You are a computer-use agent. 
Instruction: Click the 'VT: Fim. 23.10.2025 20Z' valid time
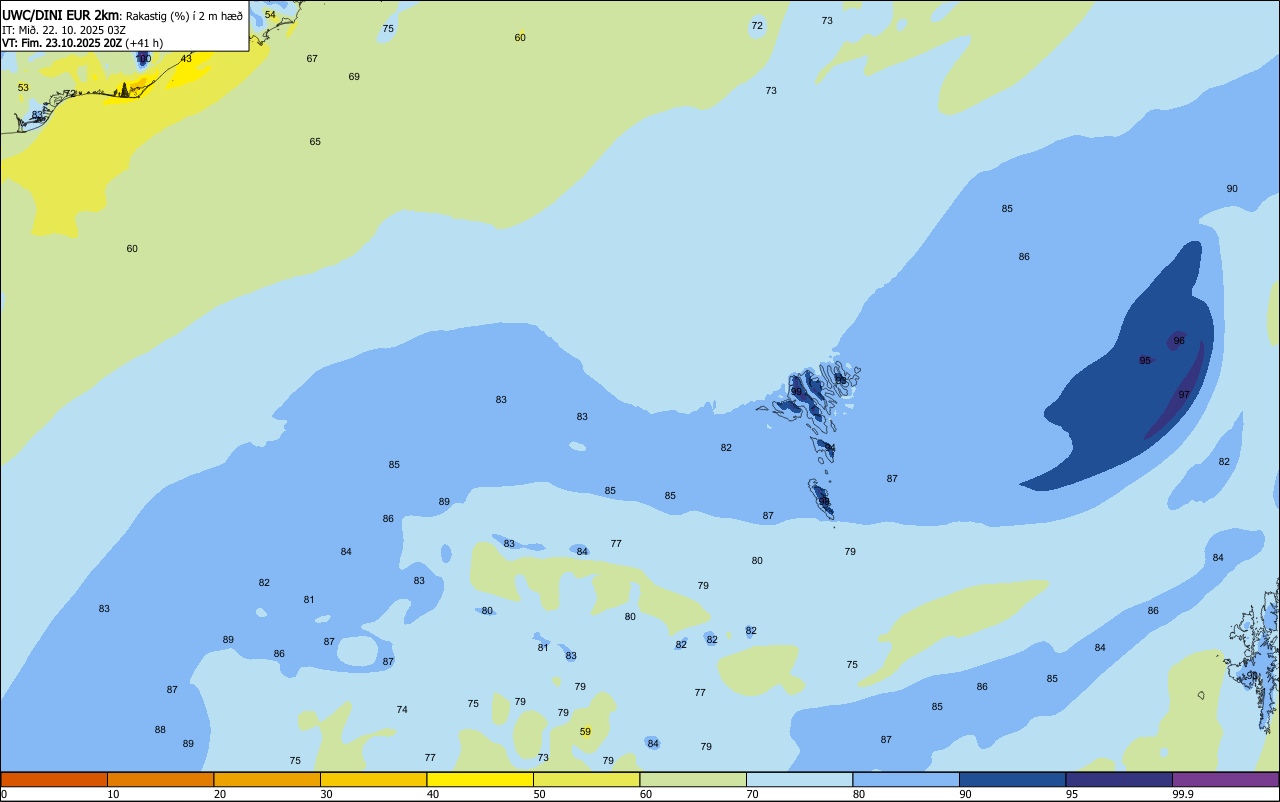(x=62, y=43)
